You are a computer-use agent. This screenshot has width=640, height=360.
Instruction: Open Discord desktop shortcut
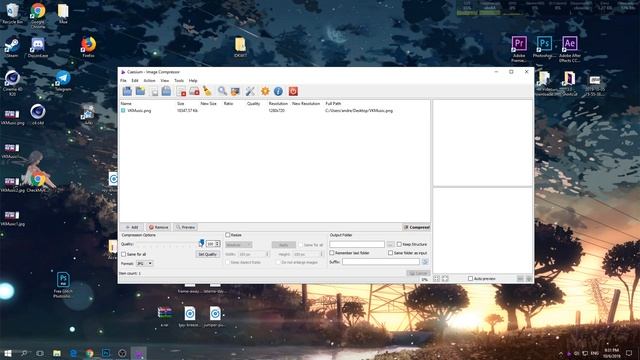click(38, 47)
